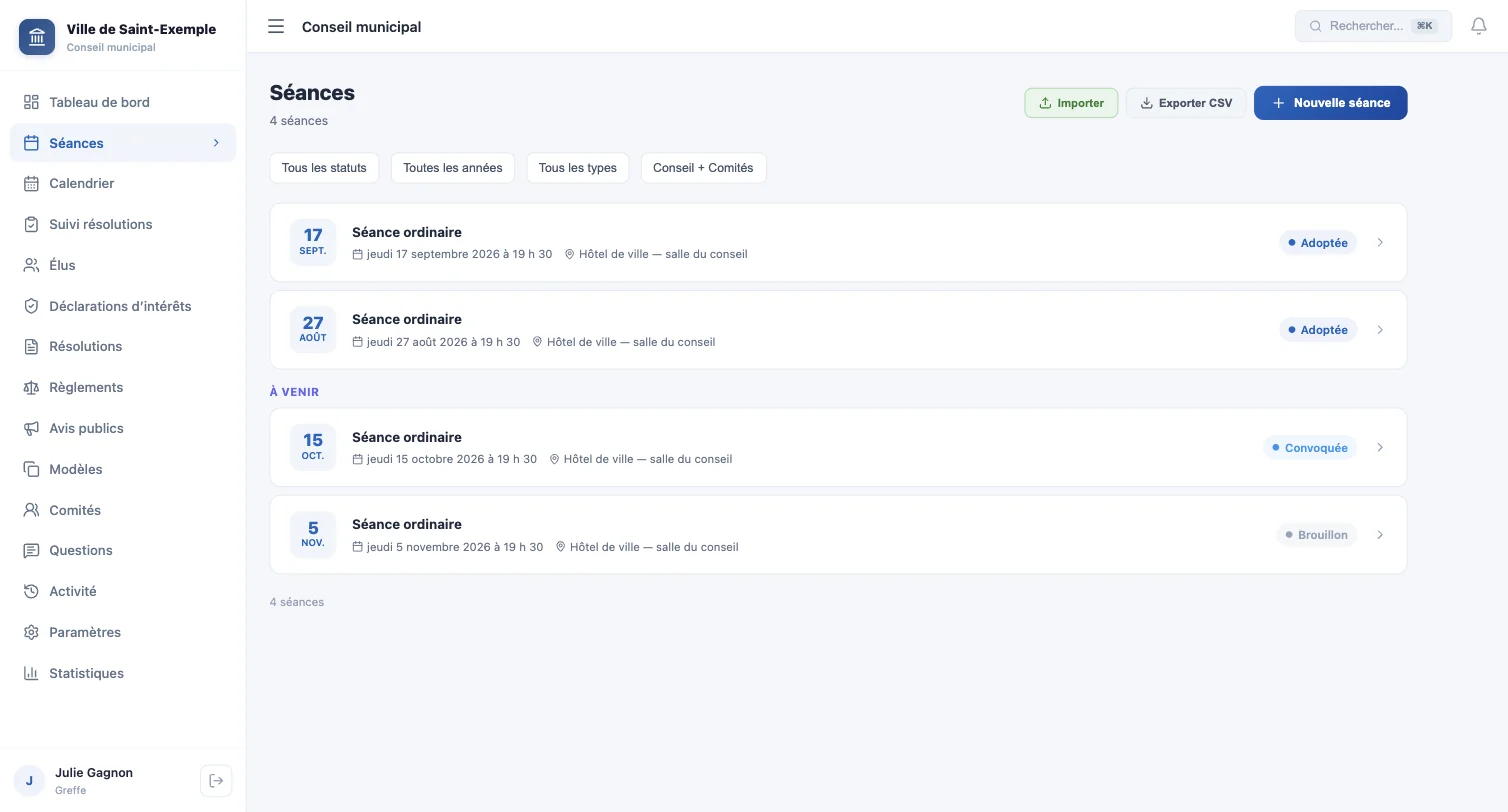Click the Convoquée status badge

[1309, 448]
